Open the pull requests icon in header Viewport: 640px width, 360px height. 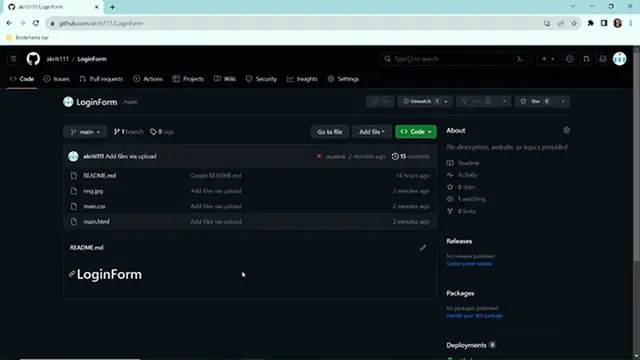[586, 59]
